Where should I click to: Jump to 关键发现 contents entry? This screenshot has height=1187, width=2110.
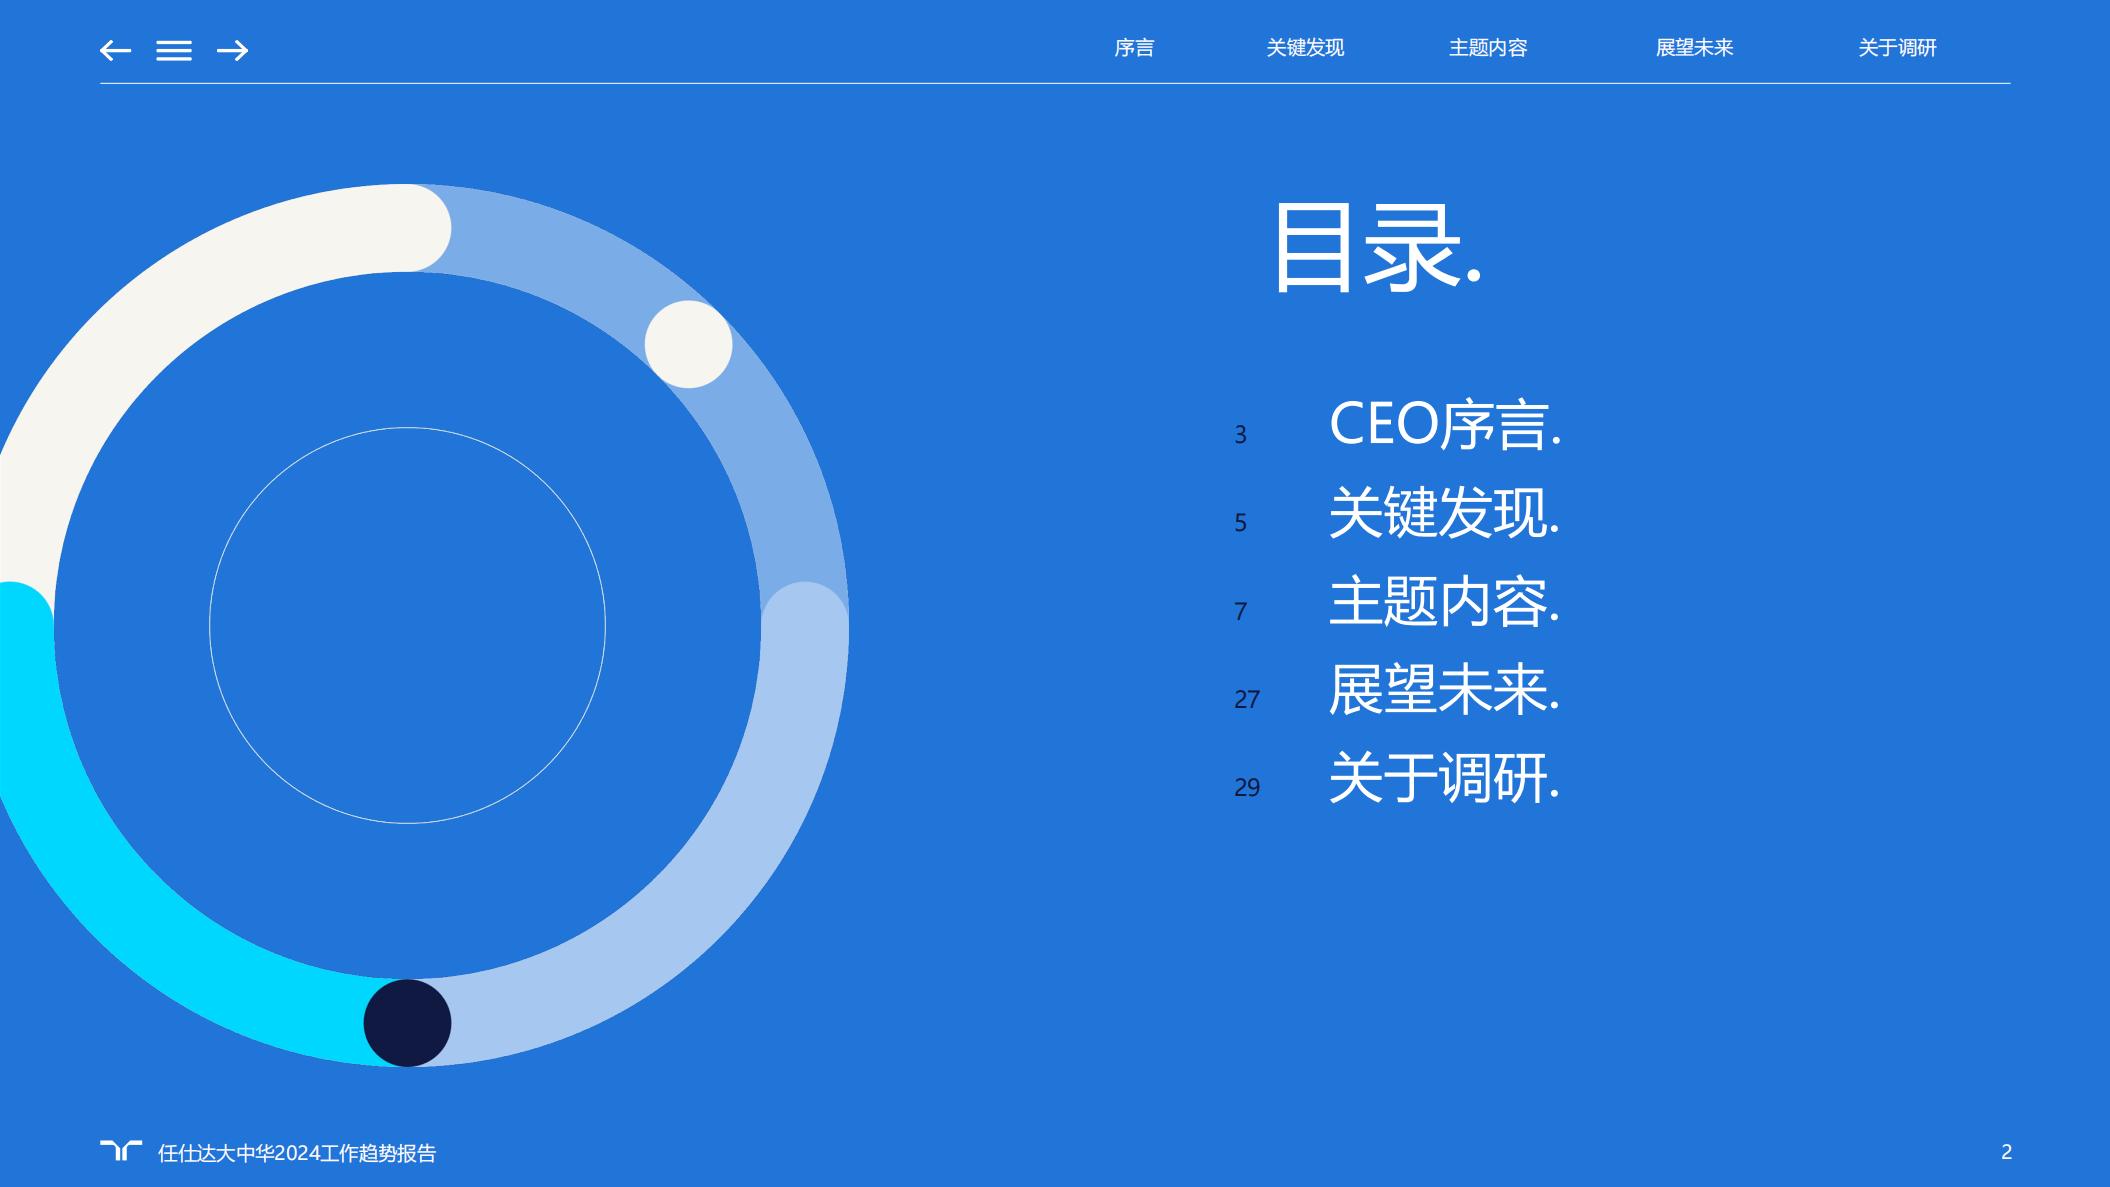pos(1444,513)
